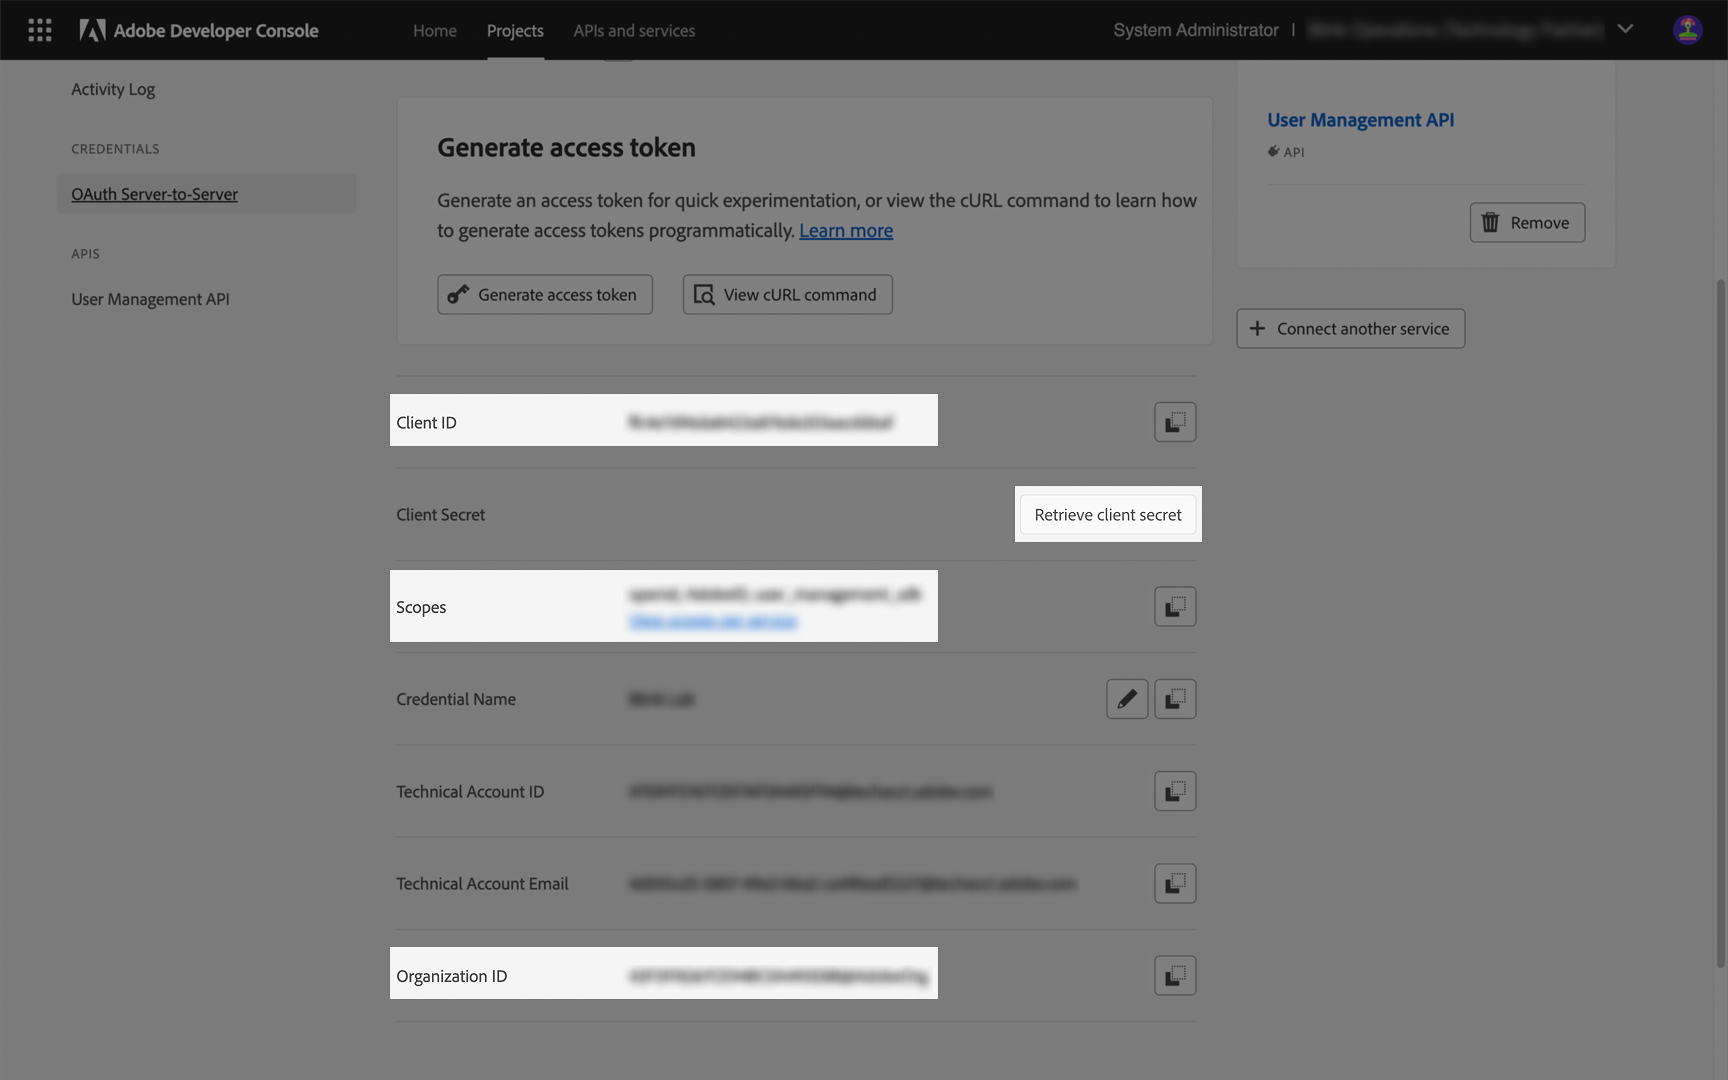
Task: Copy the Scopes value
Action: [x=1175, y=607]
